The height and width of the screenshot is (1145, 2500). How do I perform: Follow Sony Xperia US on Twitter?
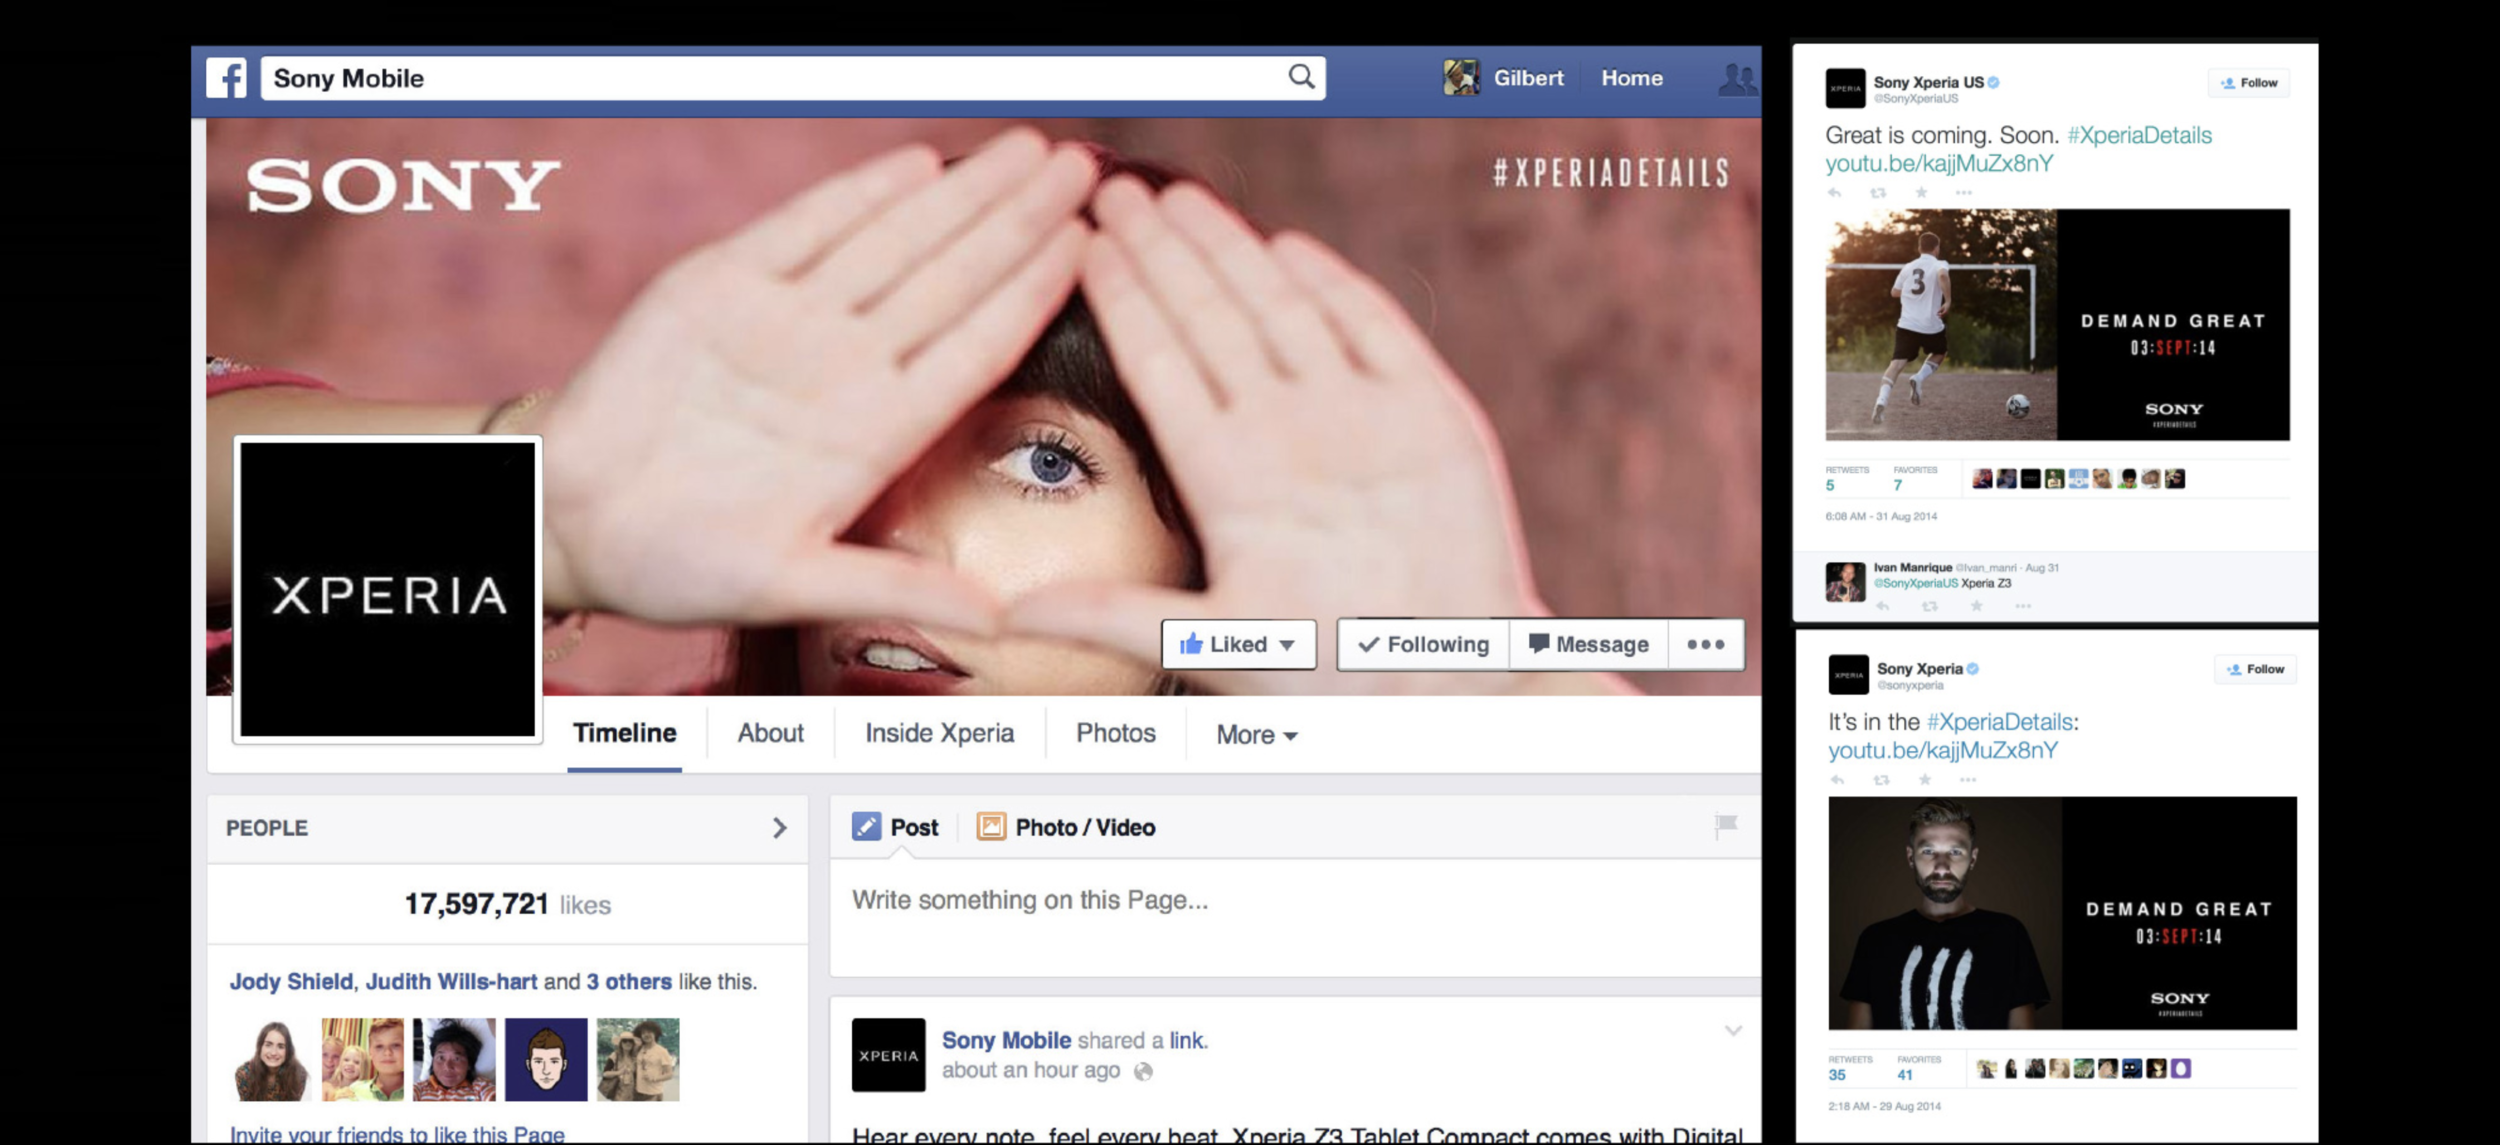point(2249,83)
